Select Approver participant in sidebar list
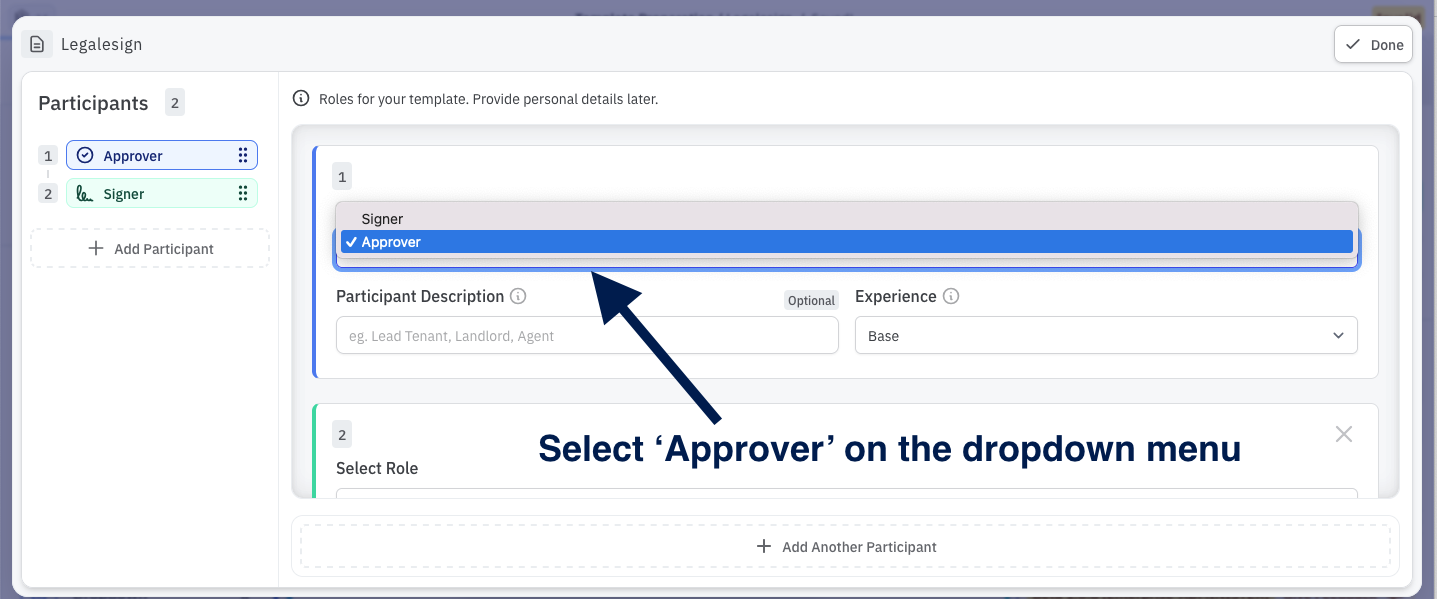Image resolution: width=1437 pixels, height=599 pixels. click(x=150, y=156)
